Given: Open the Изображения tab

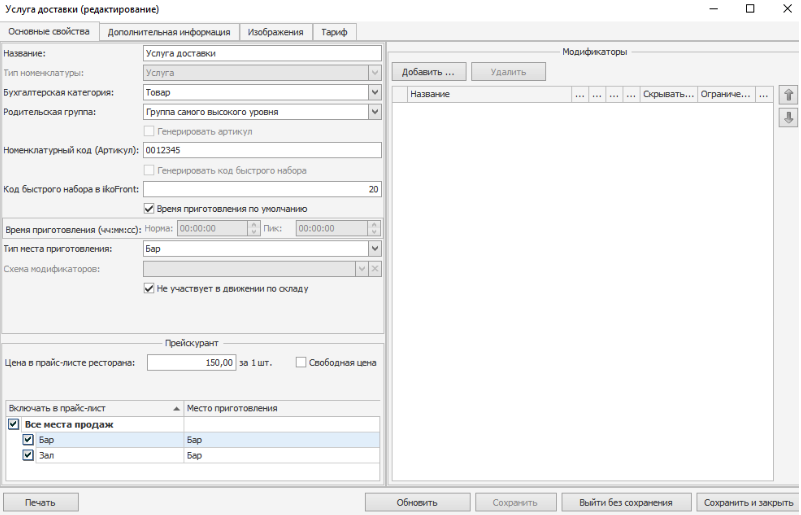Looking at the screenshot, I should tap(276, 32).
